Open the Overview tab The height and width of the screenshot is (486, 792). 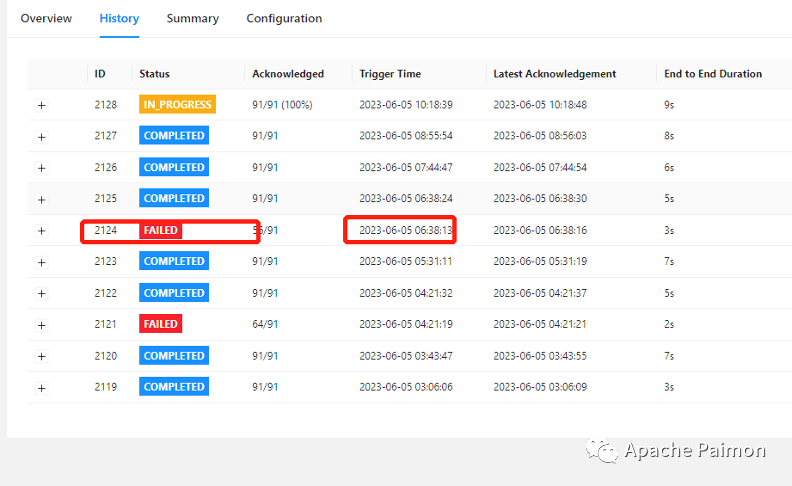46,19
